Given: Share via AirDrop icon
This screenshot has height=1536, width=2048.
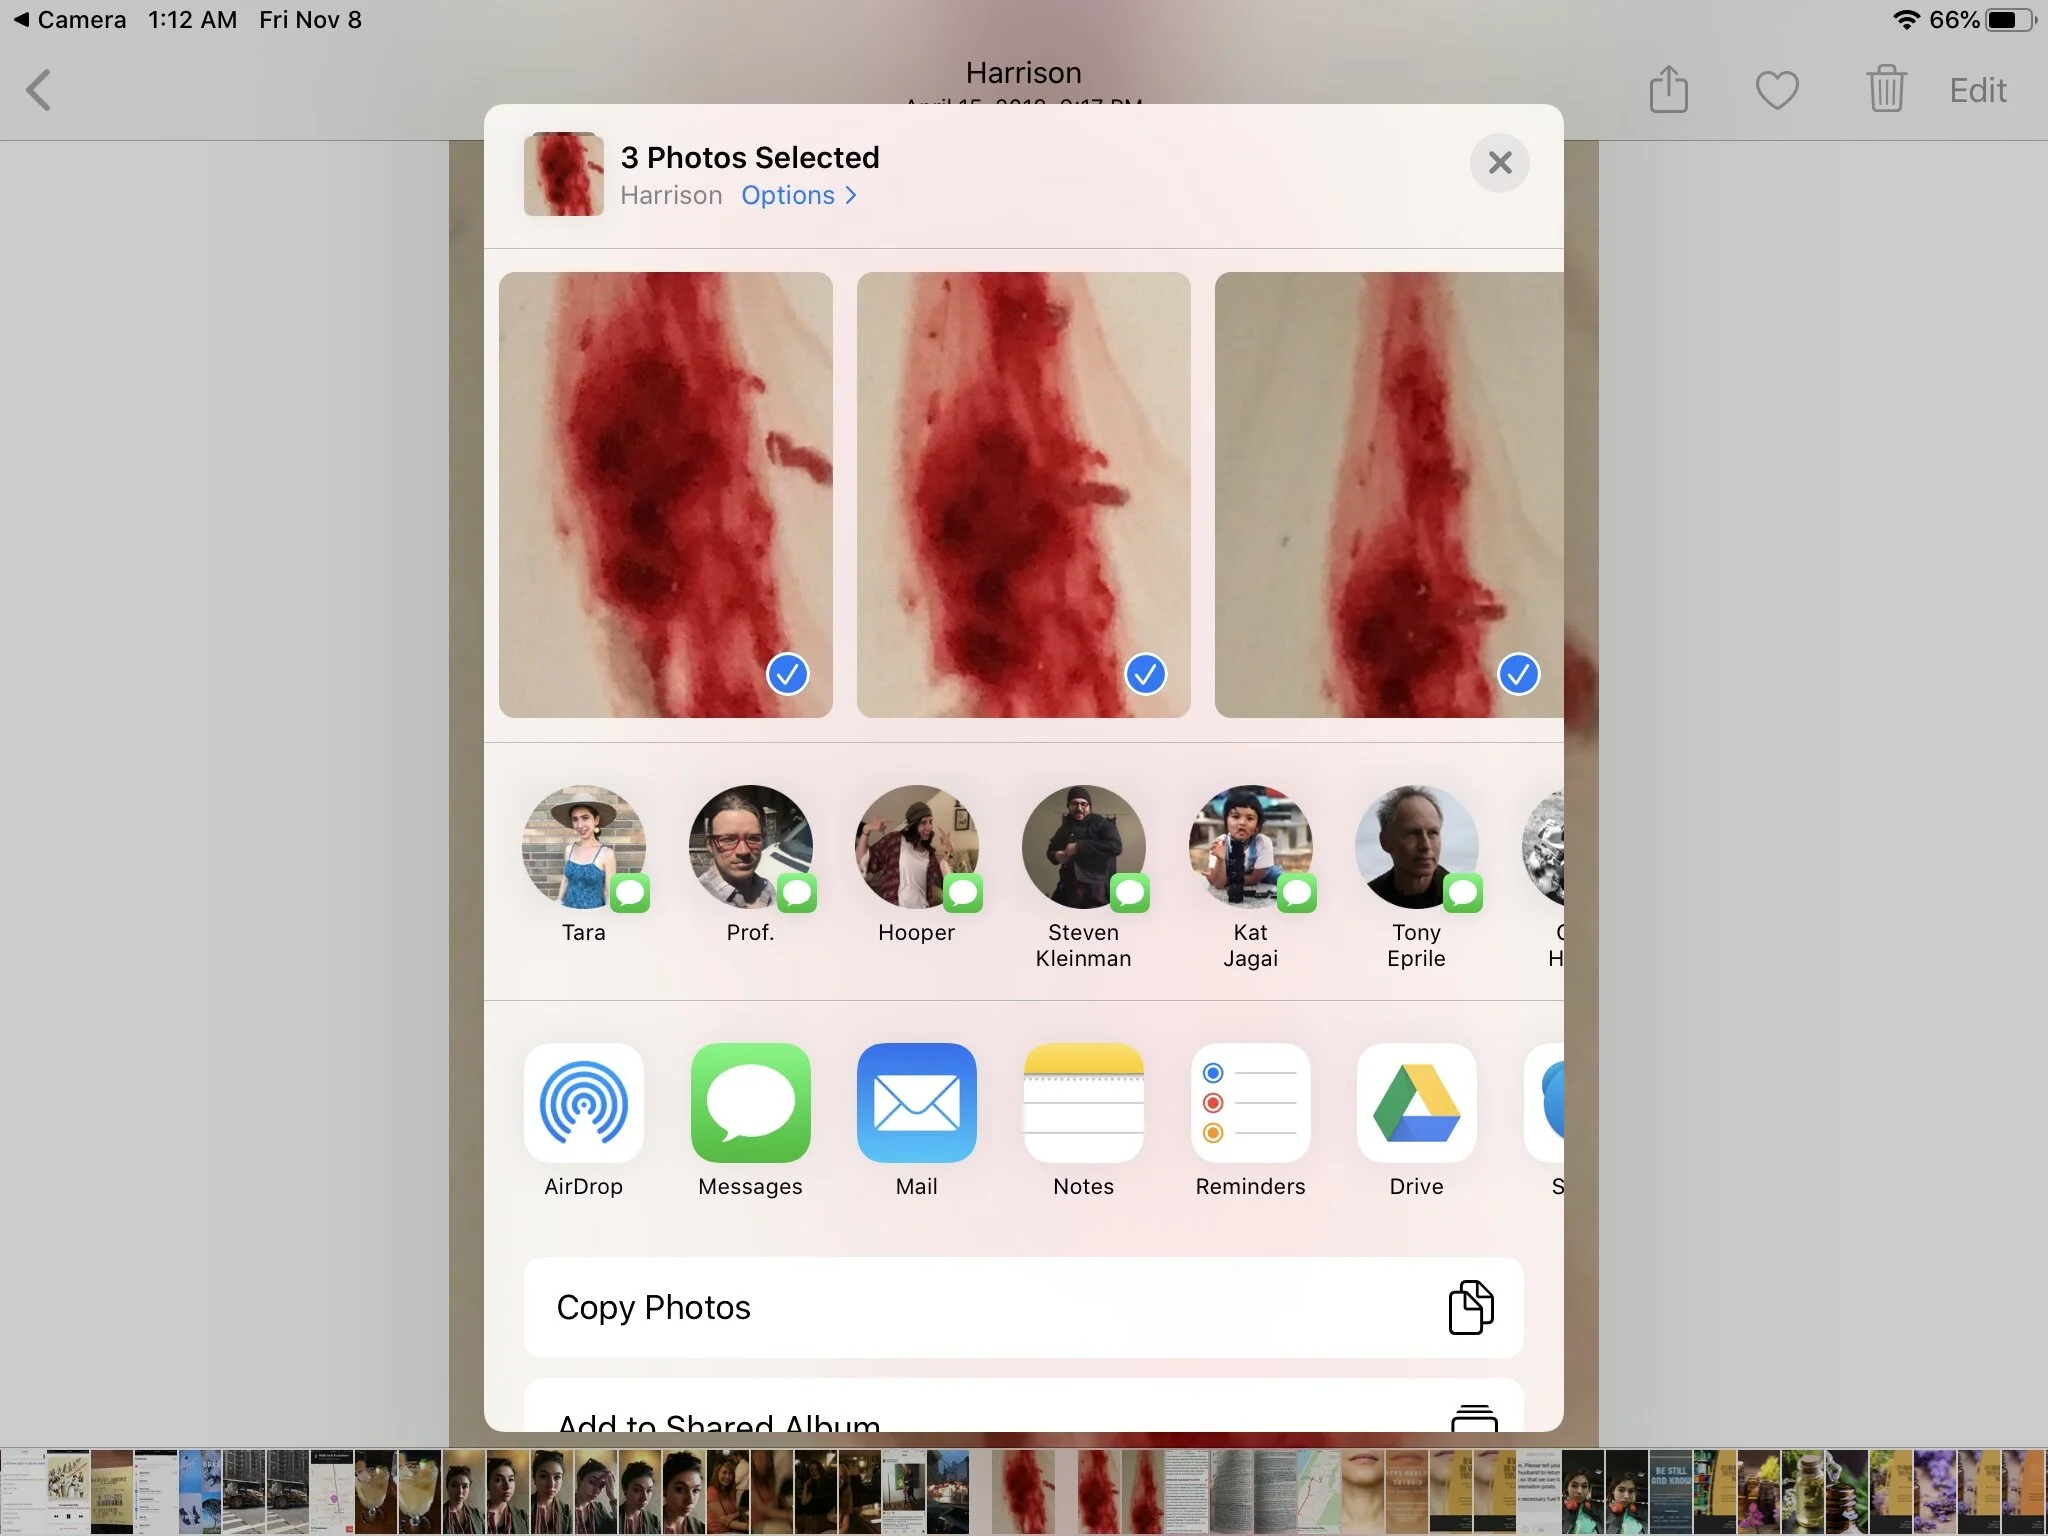Looking at the screenshot, I should point(583,1103).
